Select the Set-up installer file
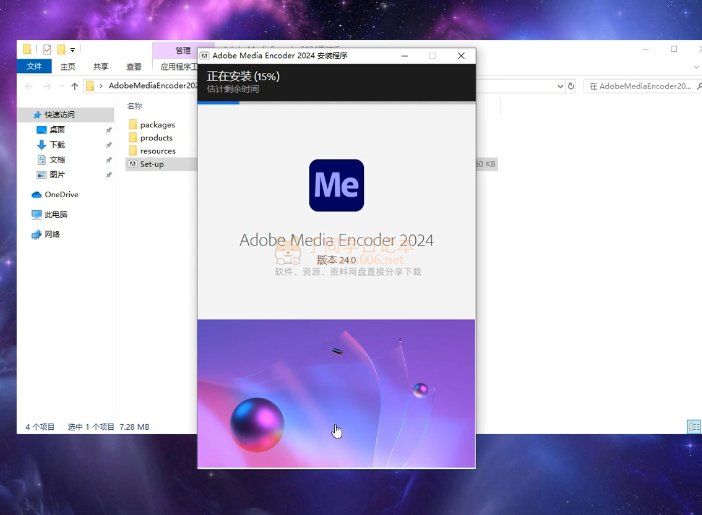Image resolution: width=702 pixels, height=515 pixels. tap(151, 164)
